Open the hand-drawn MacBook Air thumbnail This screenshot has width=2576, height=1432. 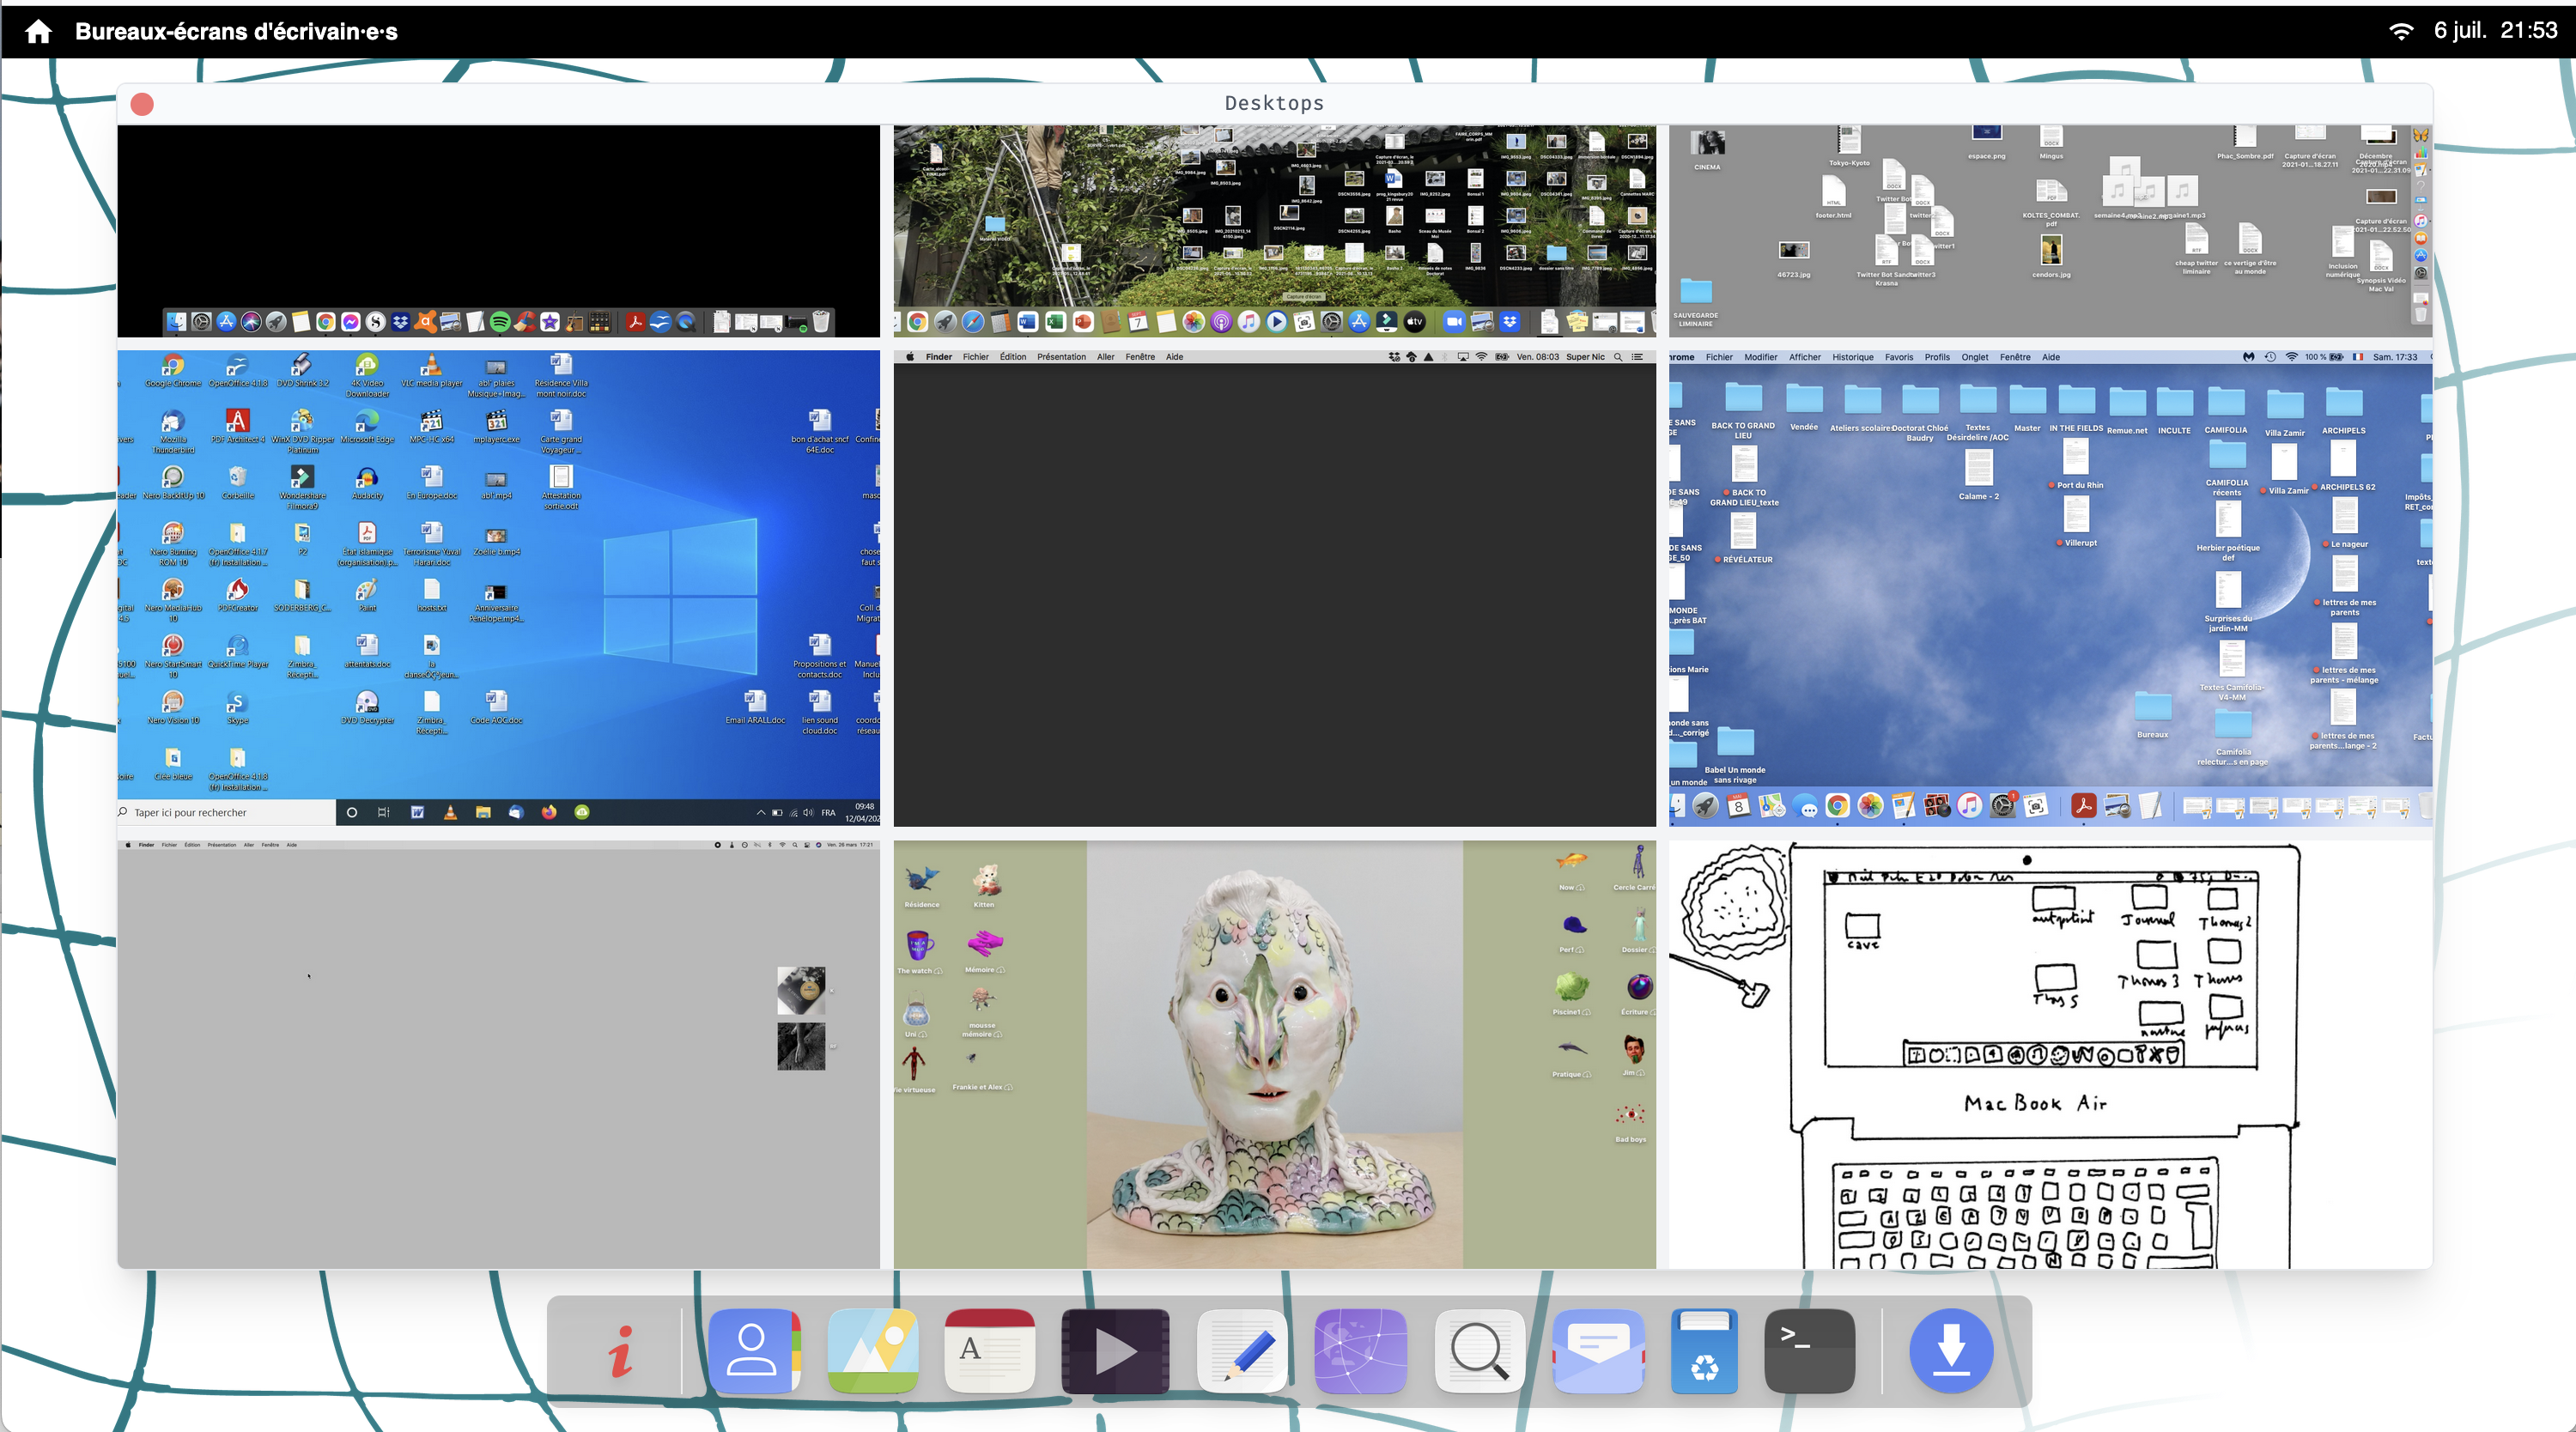pyautogui.click(x=2050, y=1054)
